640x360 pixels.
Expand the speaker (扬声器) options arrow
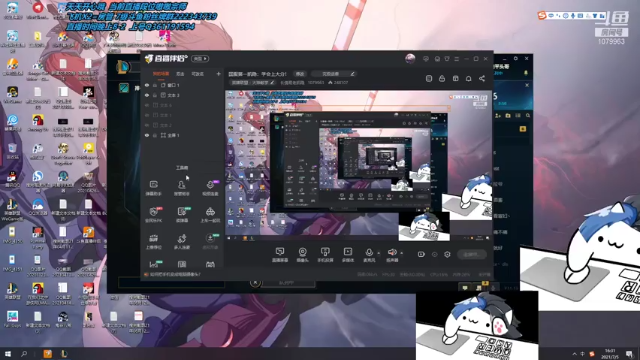402,253
